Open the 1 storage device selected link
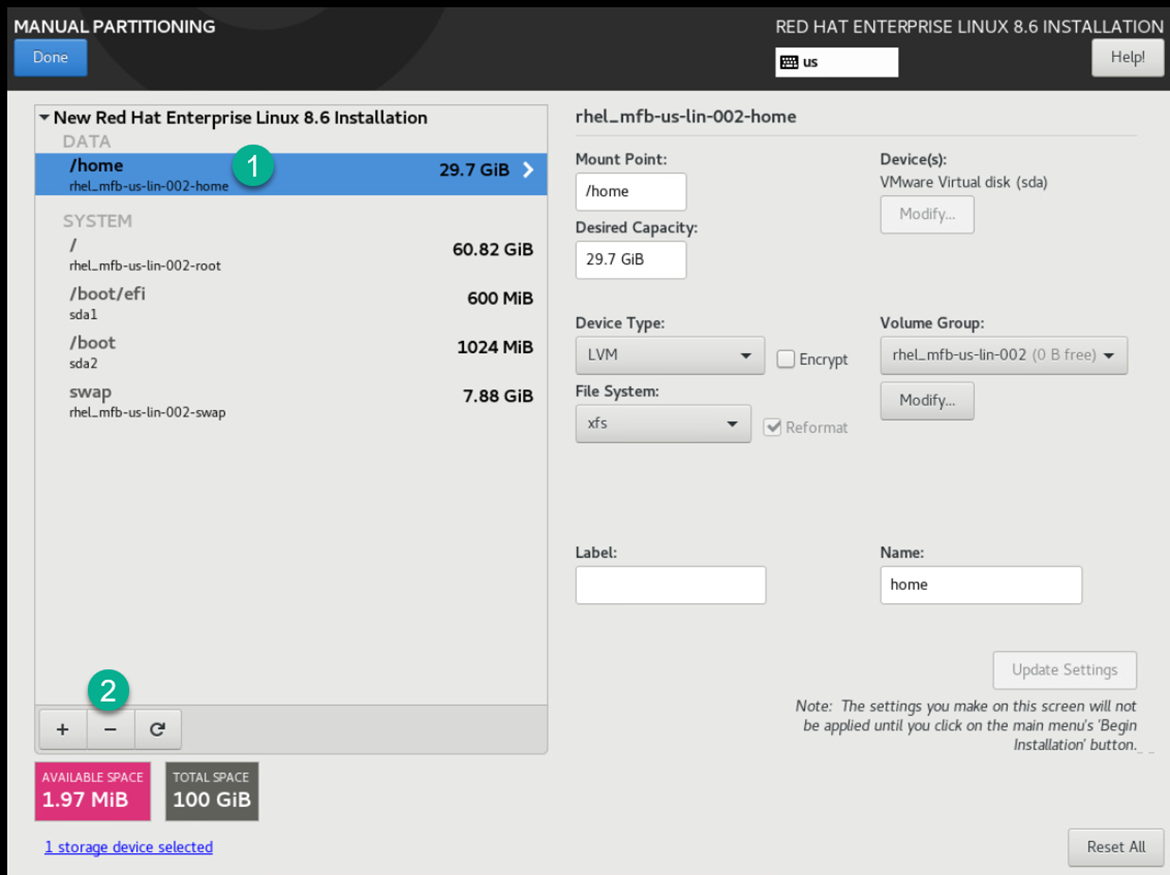Viewport: 1170px width, 875px height. [128, 847]
